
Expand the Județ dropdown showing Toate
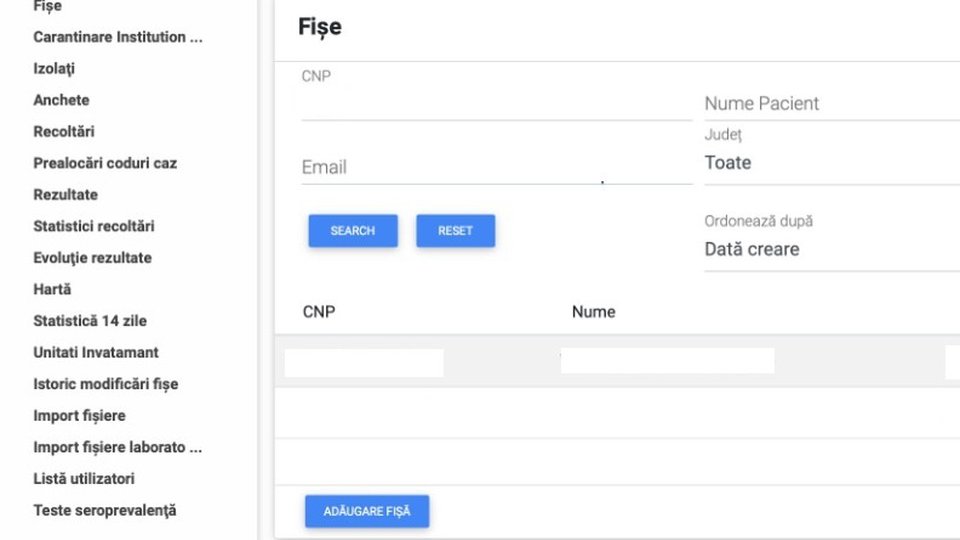click(830, 163)
